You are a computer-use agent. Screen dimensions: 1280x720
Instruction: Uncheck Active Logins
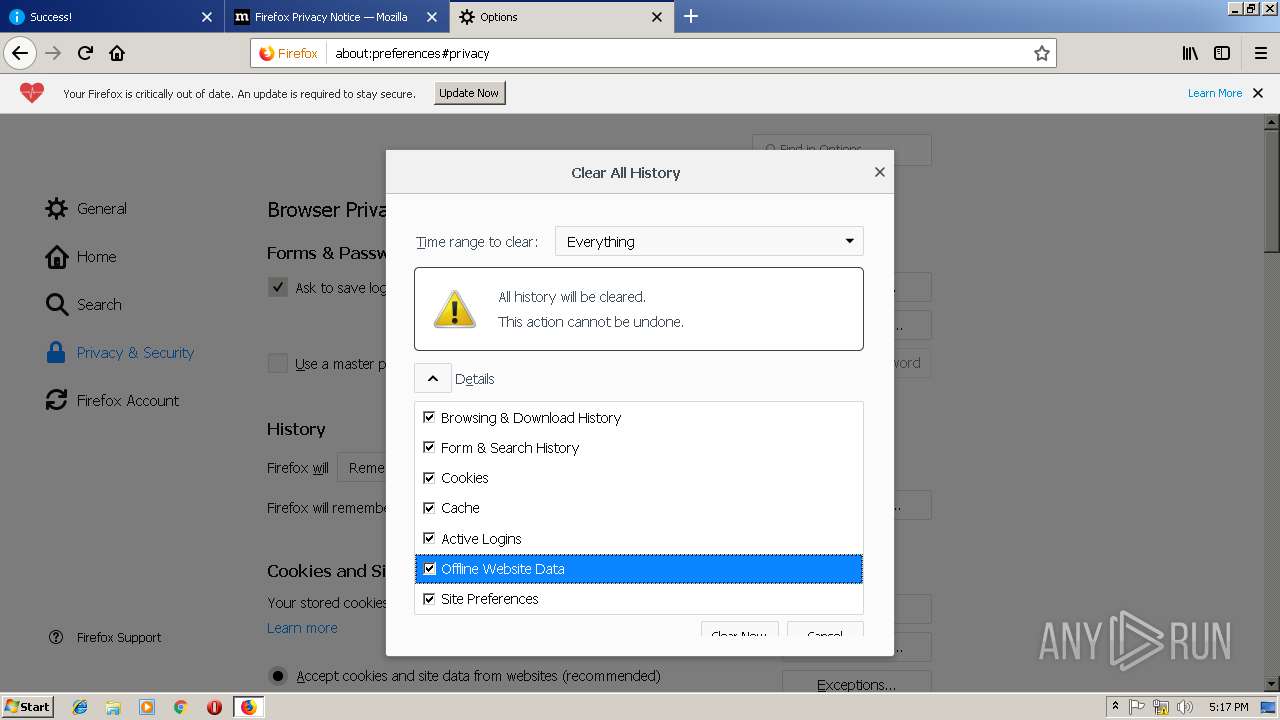pos(429,538)
